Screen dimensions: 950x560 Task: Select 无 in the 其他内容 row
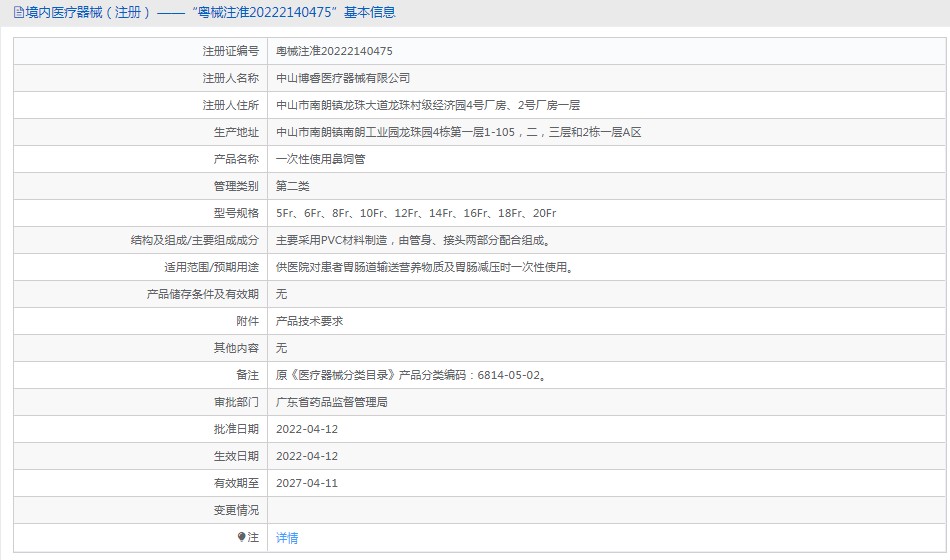point(281,348)
